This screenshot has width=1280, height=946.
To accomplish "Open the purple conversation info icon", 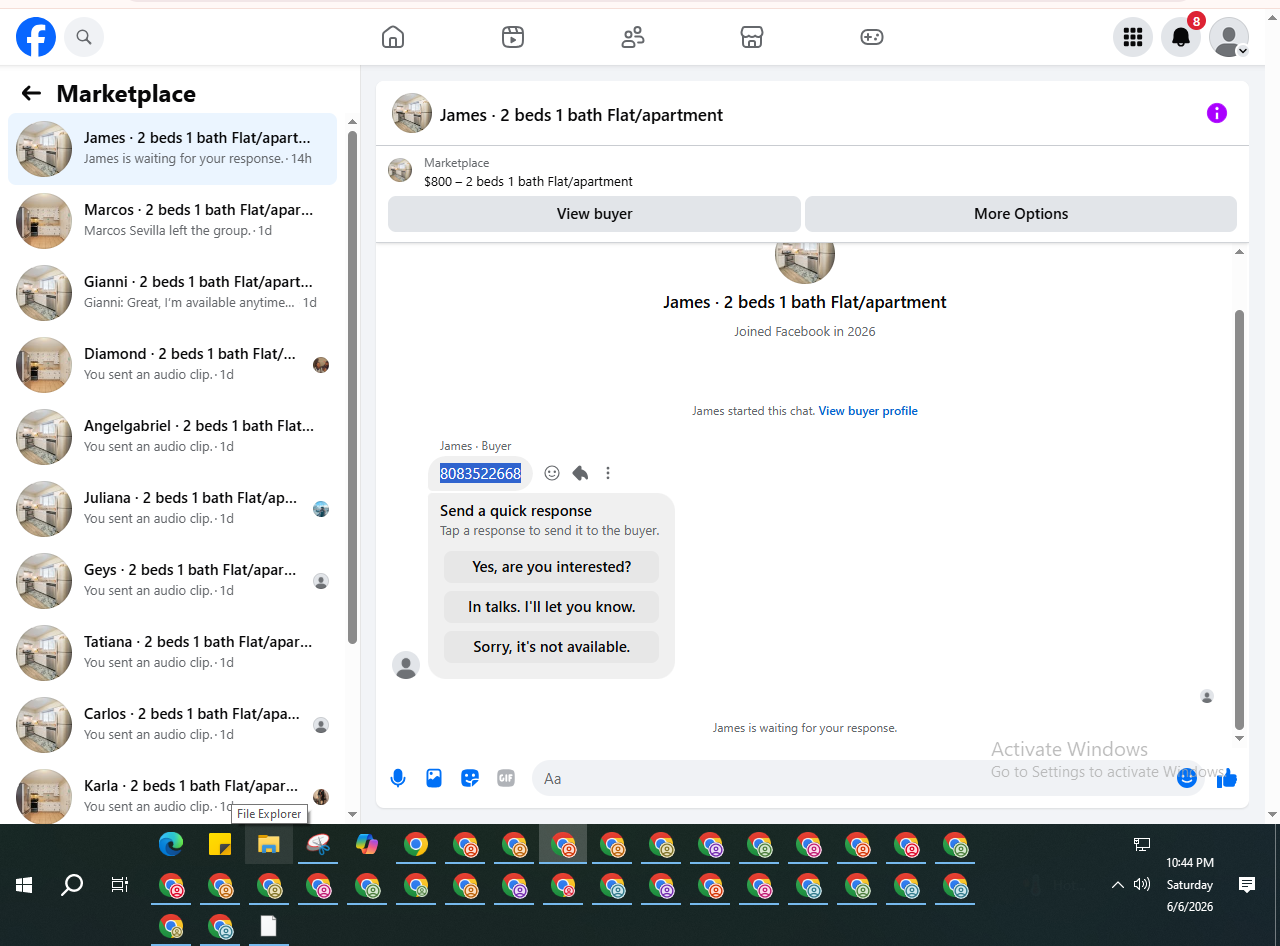I will coord(1217,113).
